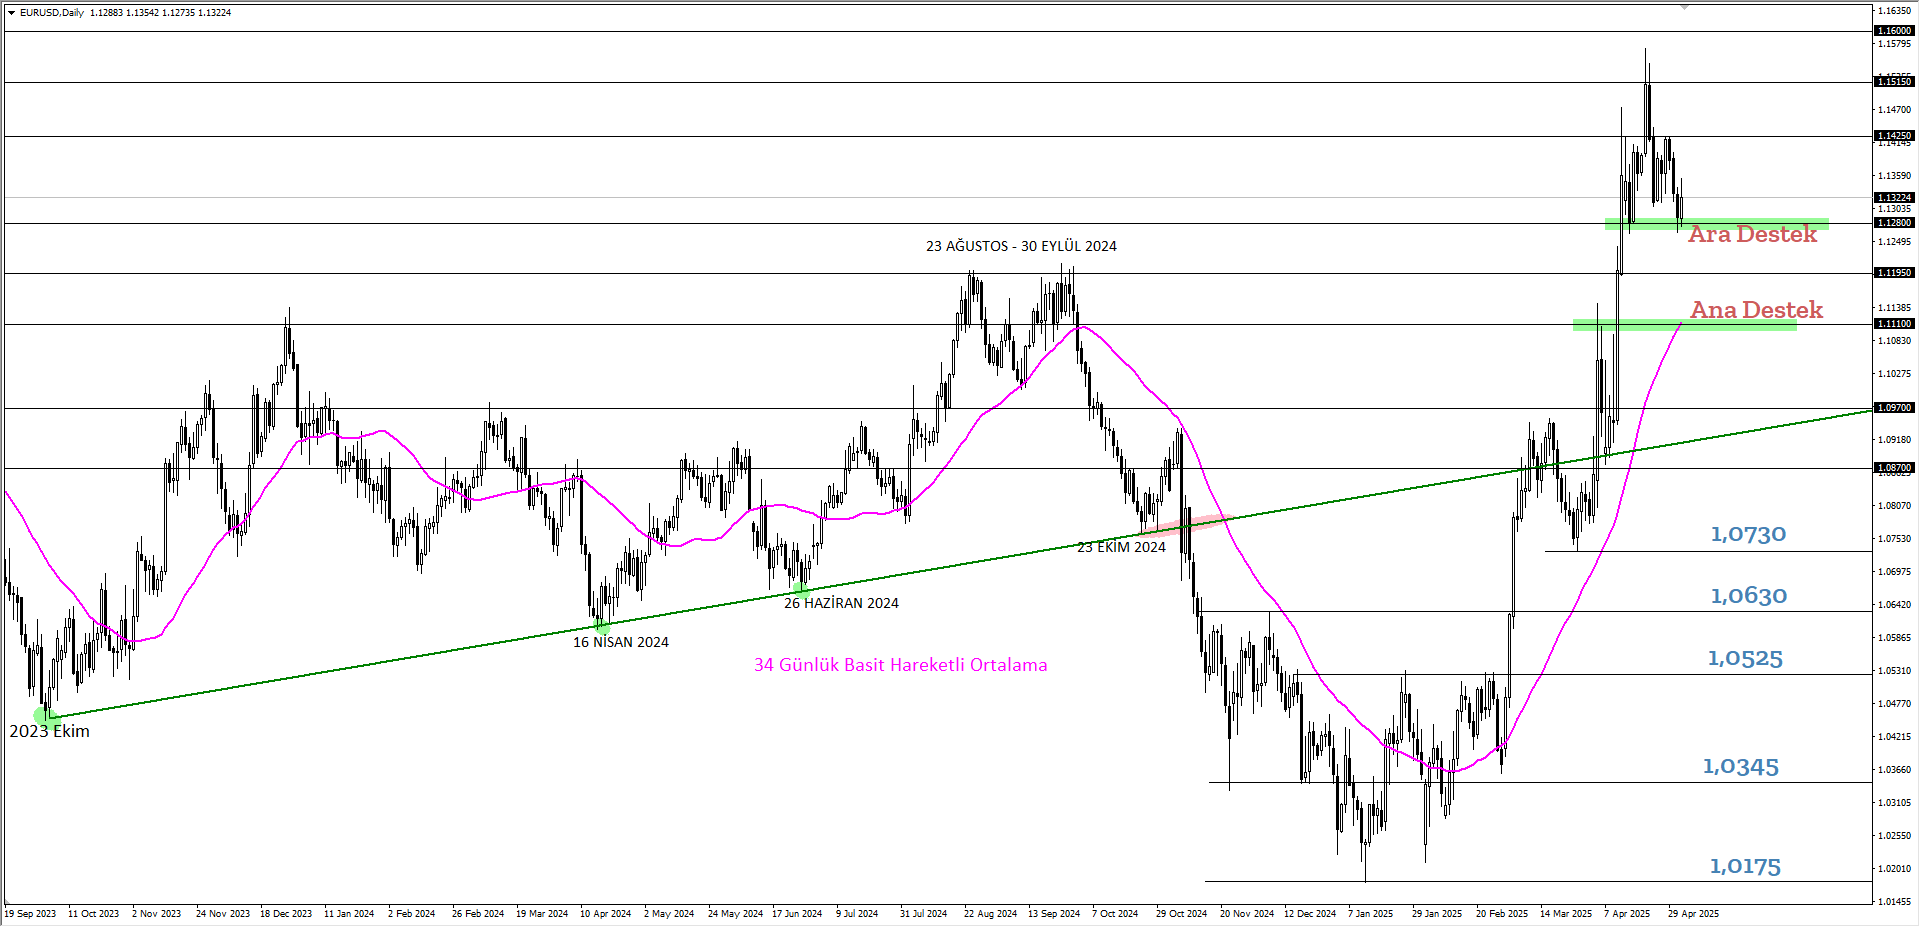The image size is (1920, 927).
Task: Click the green Ara Destek support zone rectangle
Action: [x=1717, y=224]
